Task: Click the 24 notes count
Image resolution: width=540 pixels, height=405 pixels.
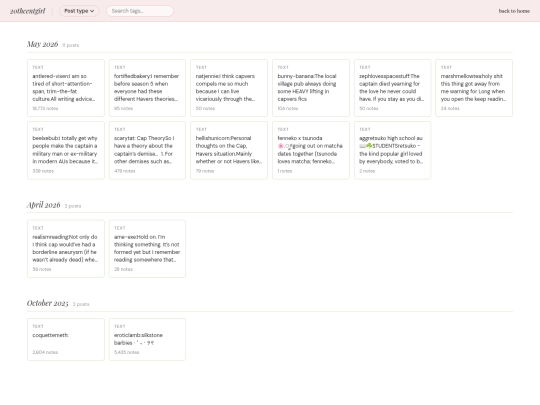Action: [x=450, y=108]
